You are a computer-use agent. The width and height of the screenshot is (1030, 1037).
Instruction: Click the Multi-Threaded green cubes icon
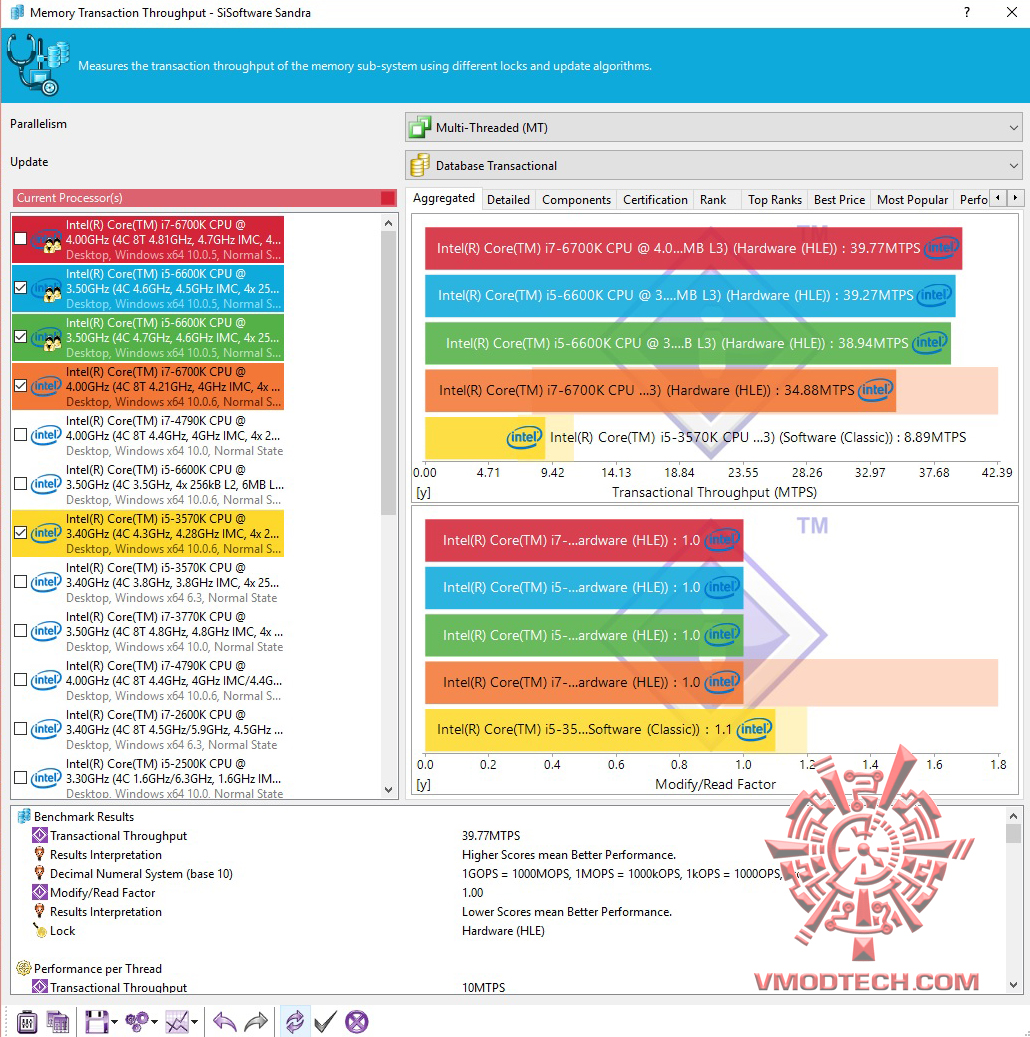pyautogui.click(x=420, y=127)
